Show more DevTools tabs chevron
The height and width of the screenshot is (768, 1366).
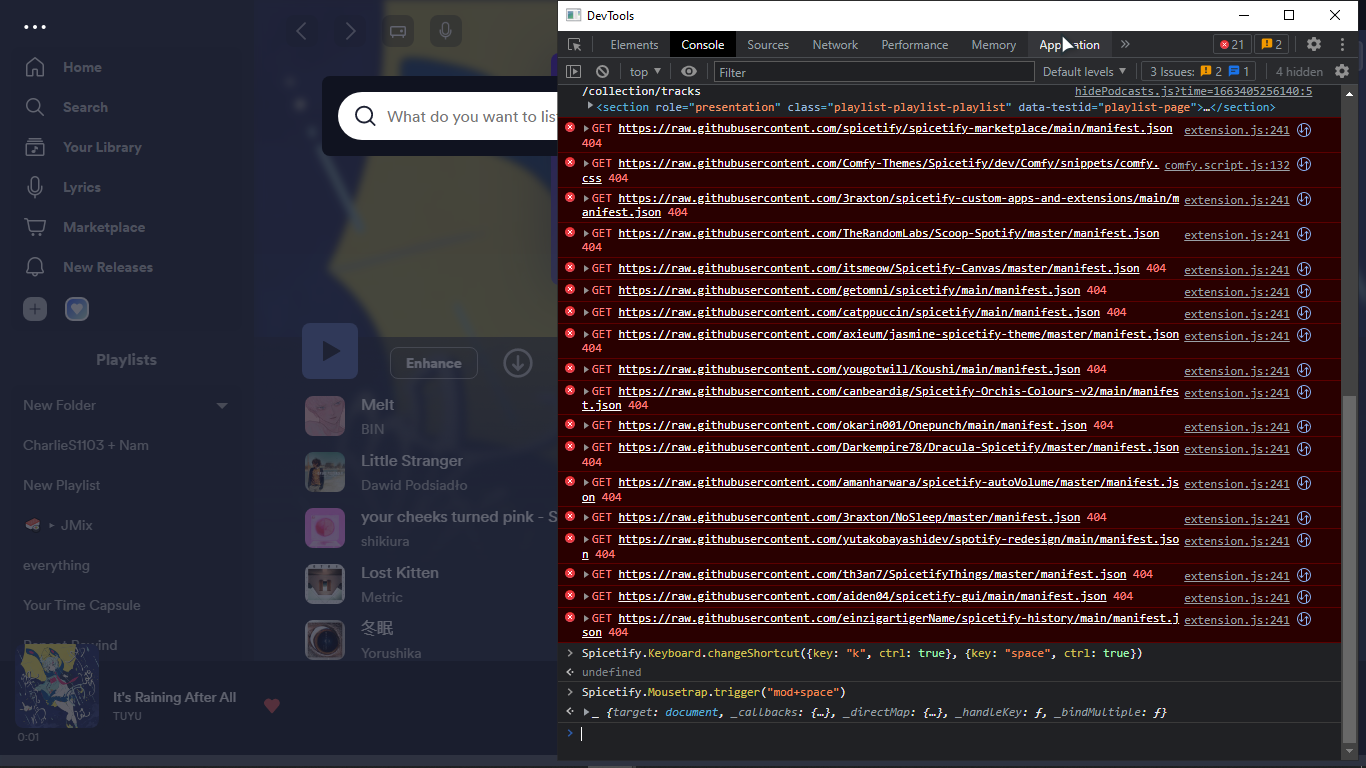point(1125,44)
